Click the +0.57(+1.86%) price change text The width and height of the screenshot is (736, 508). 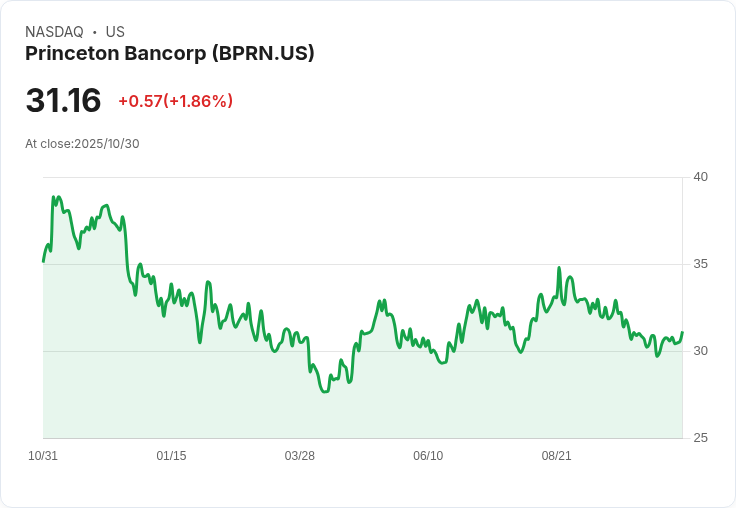point(176,101)
